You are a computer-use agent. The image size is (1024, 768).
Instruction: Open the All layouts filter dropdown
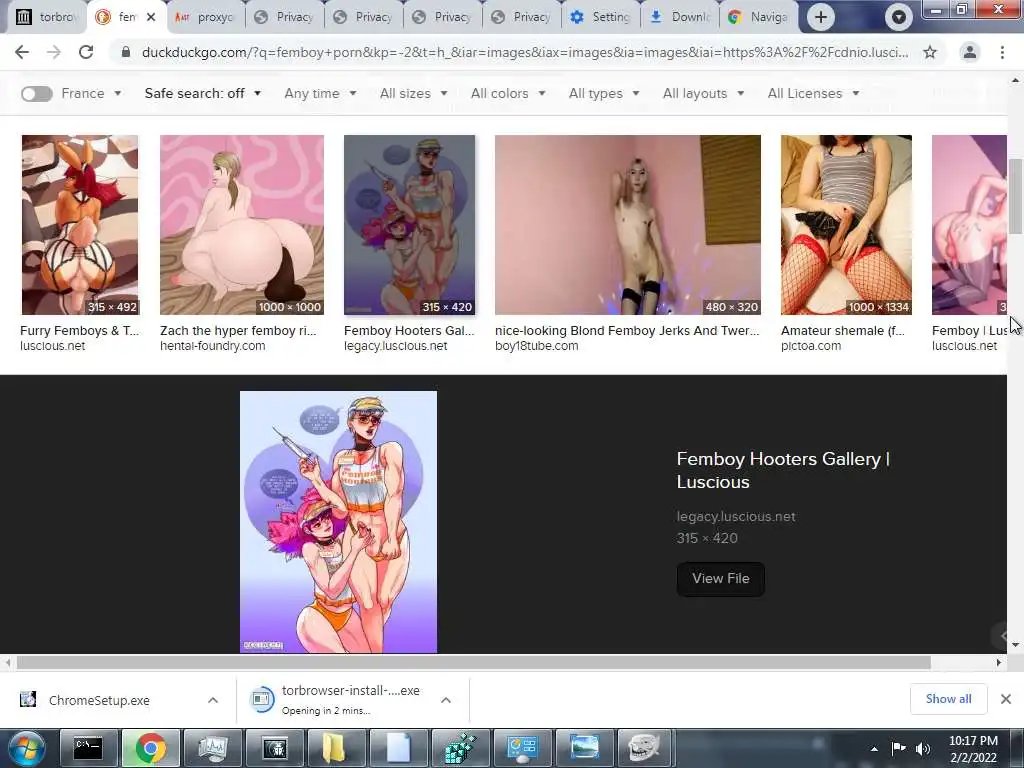(x=704, y=93)
